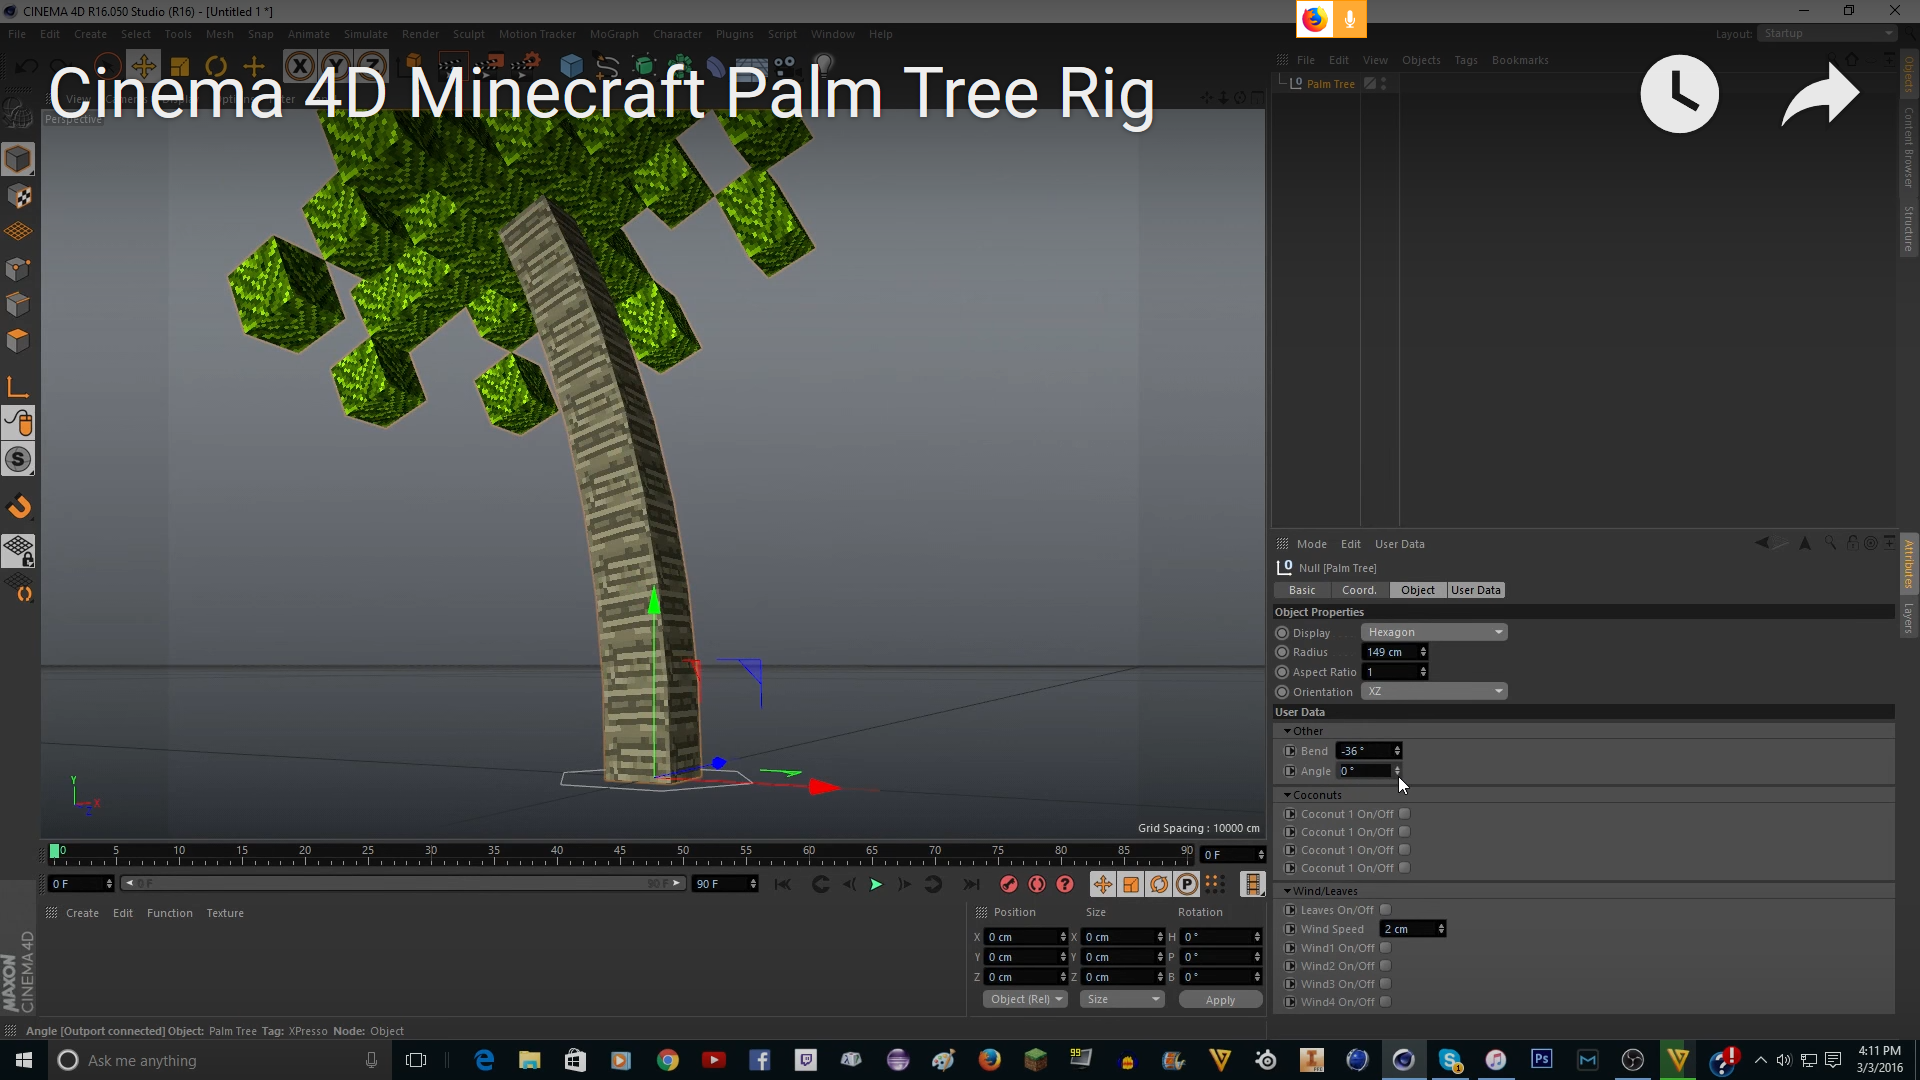Enable Wind3 On/Off checkbox
The image size is (1920, 1080).
1385,984
